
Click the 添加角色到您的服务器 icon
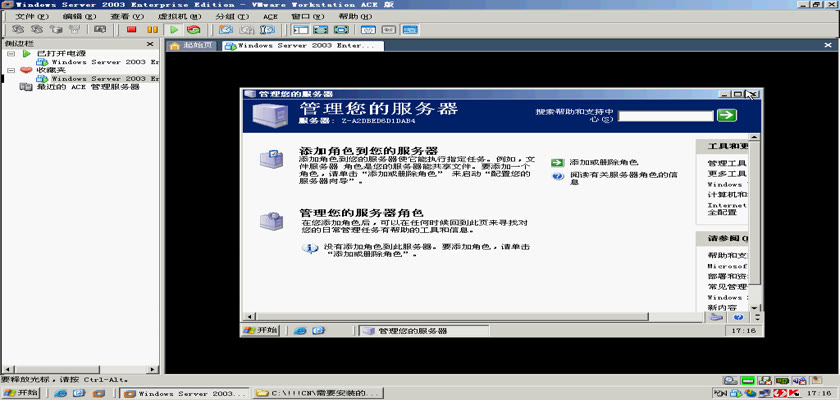[x=272, y=159]
